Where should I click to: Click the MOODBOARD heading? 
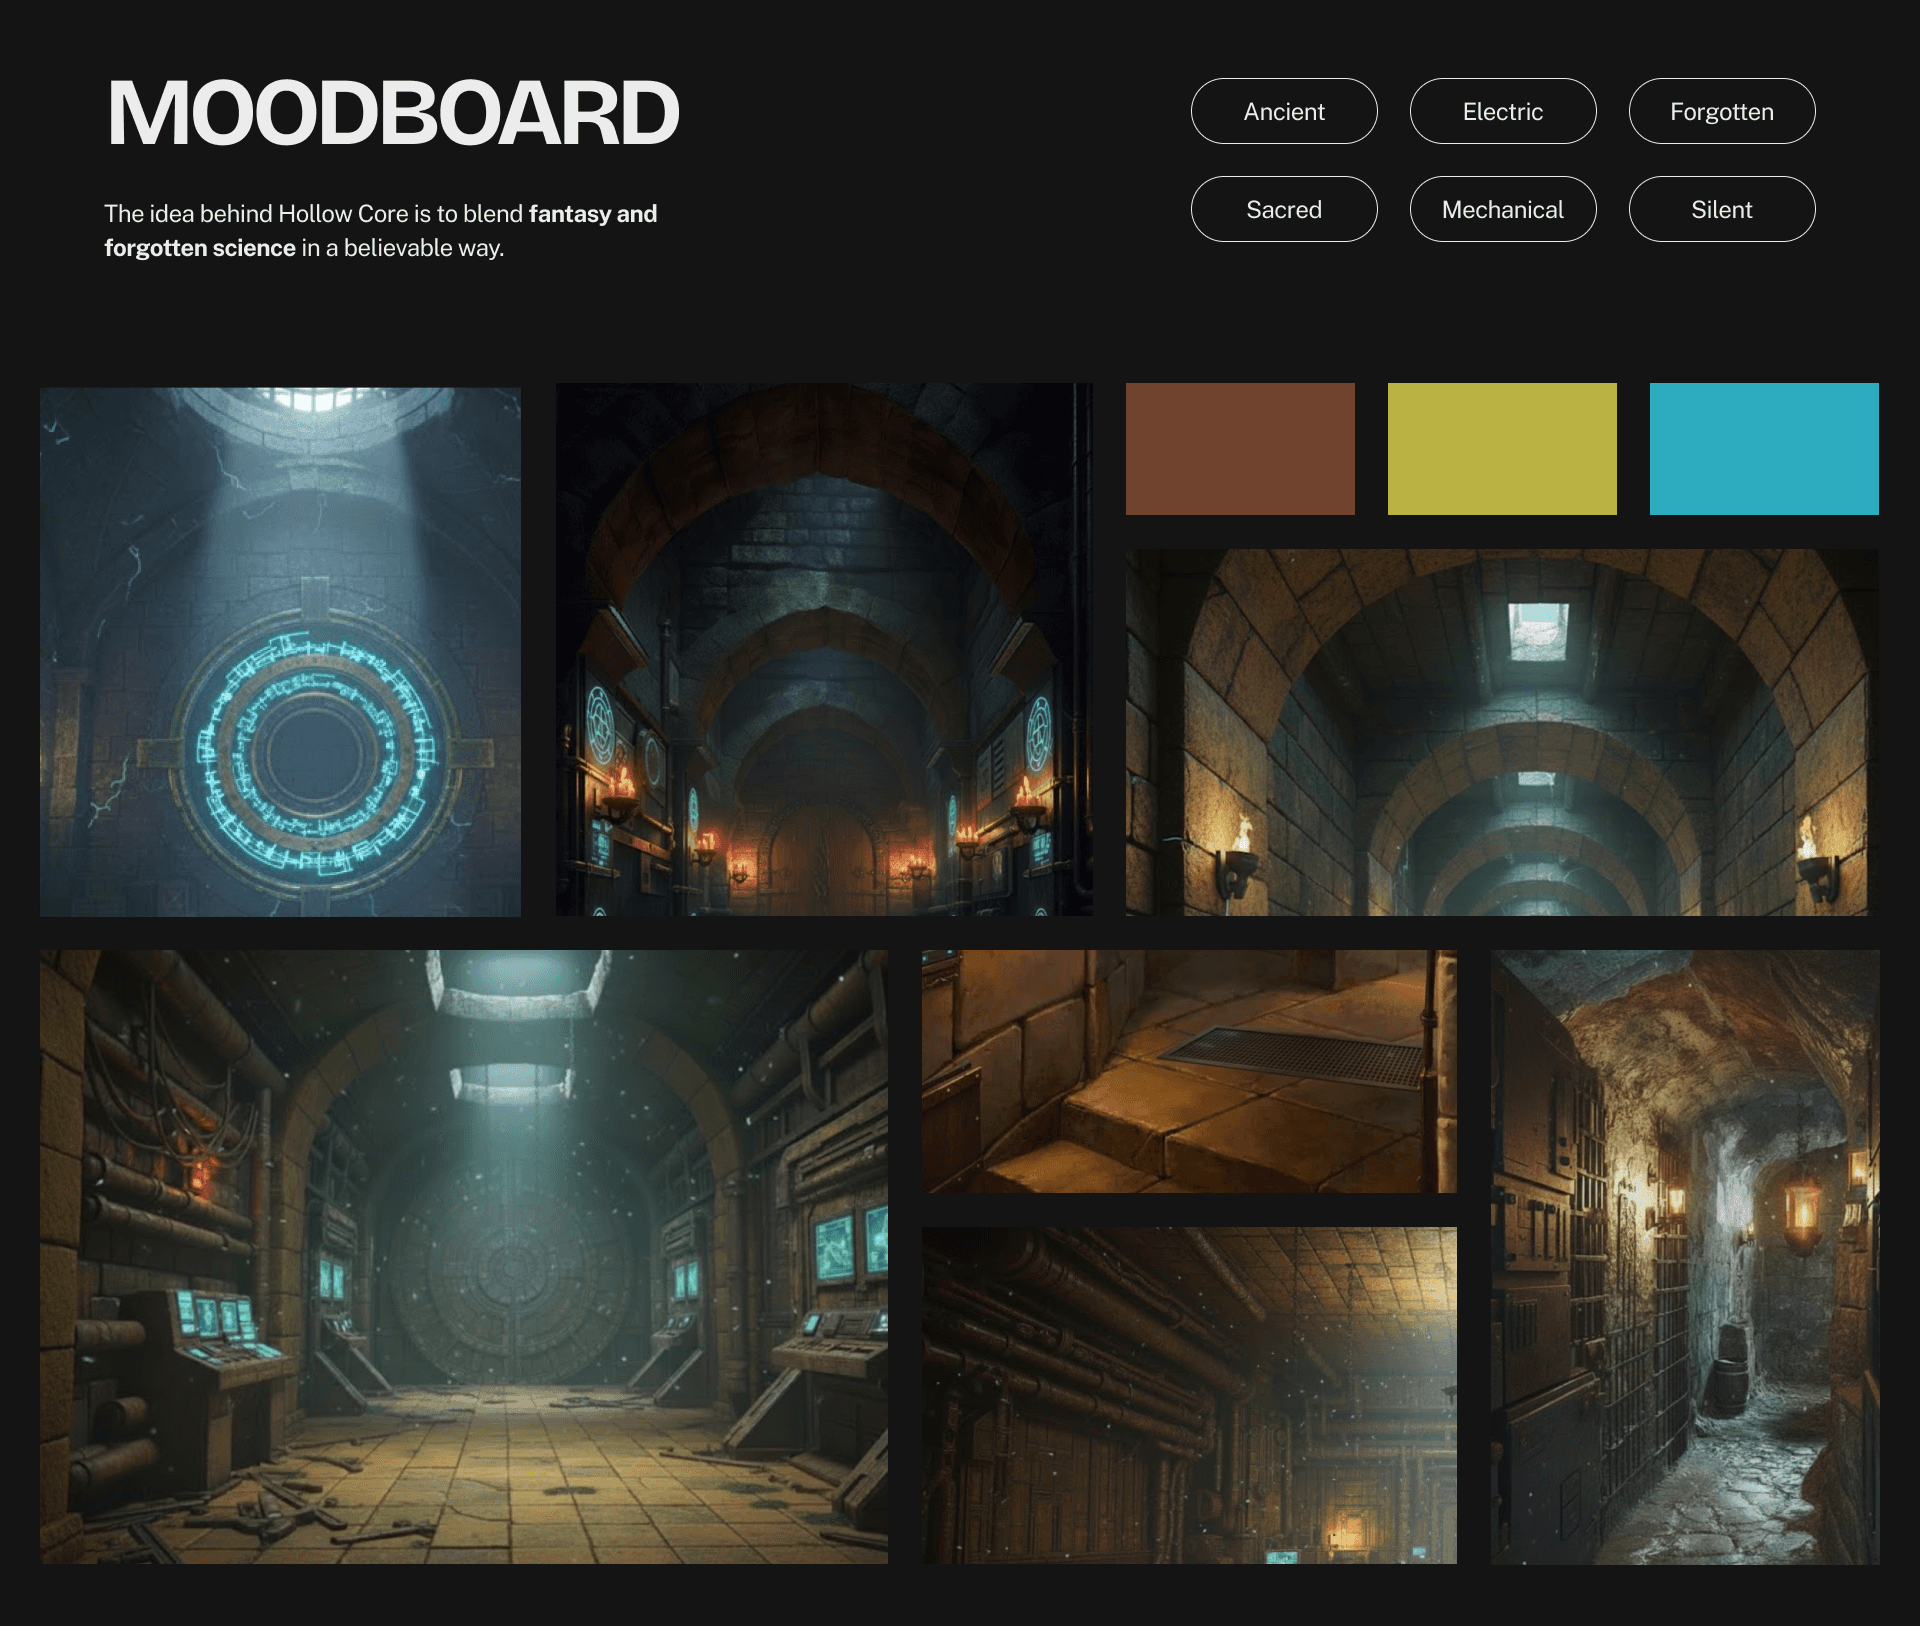(x=392, y=113)
